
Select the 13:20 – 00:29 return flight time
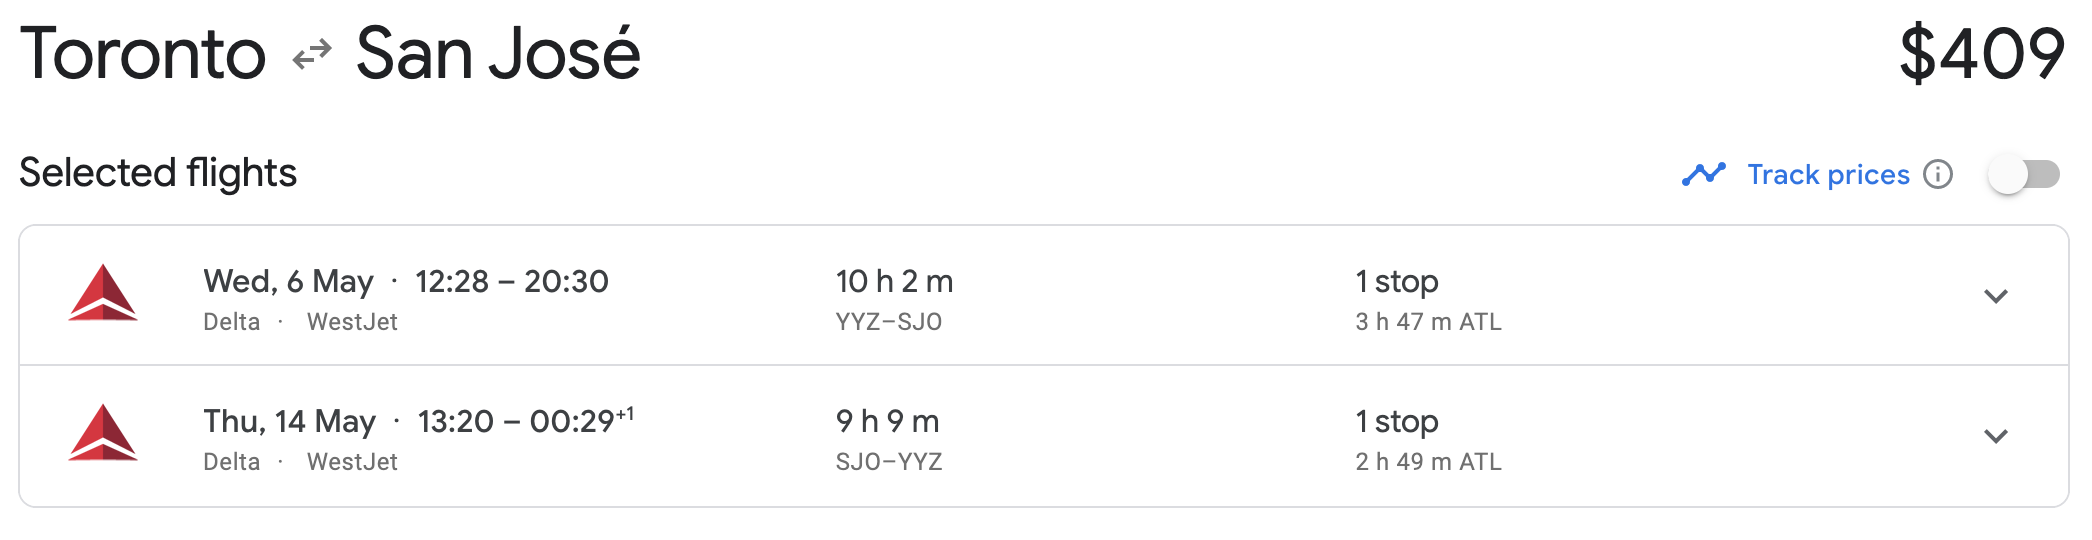click(x=525, y=421)
